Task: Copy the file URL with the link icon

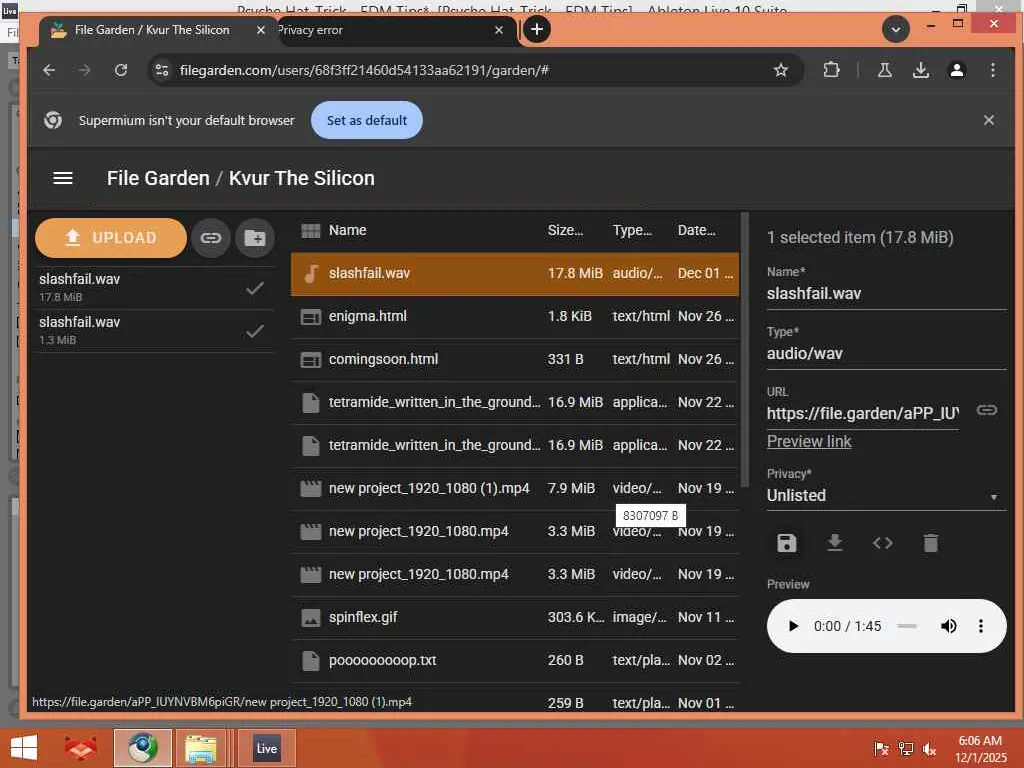Action: 986,410
